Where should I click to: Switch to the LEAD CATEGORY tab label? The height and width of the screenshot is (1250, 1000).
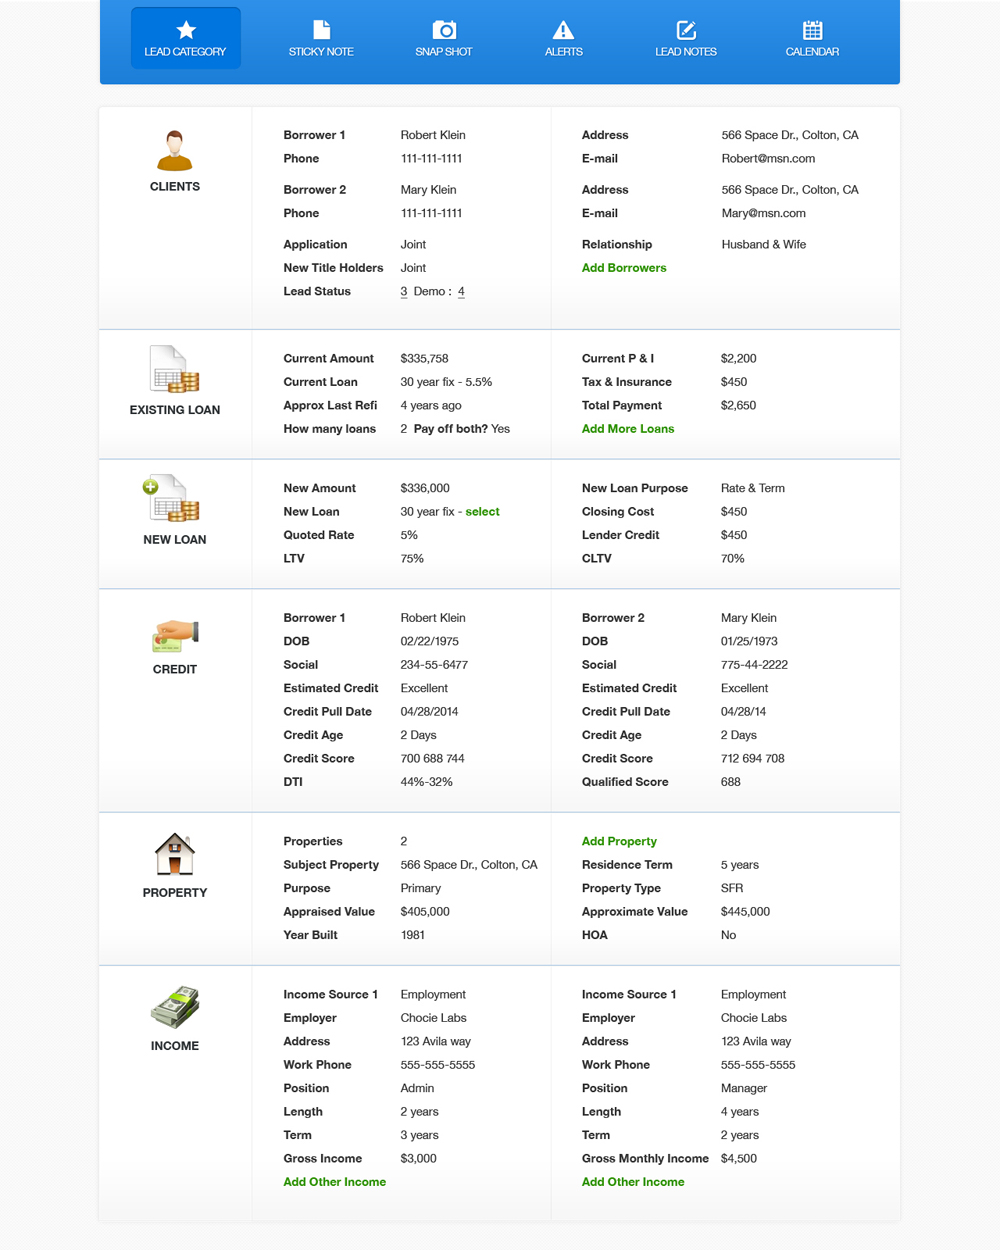point(185,52)
